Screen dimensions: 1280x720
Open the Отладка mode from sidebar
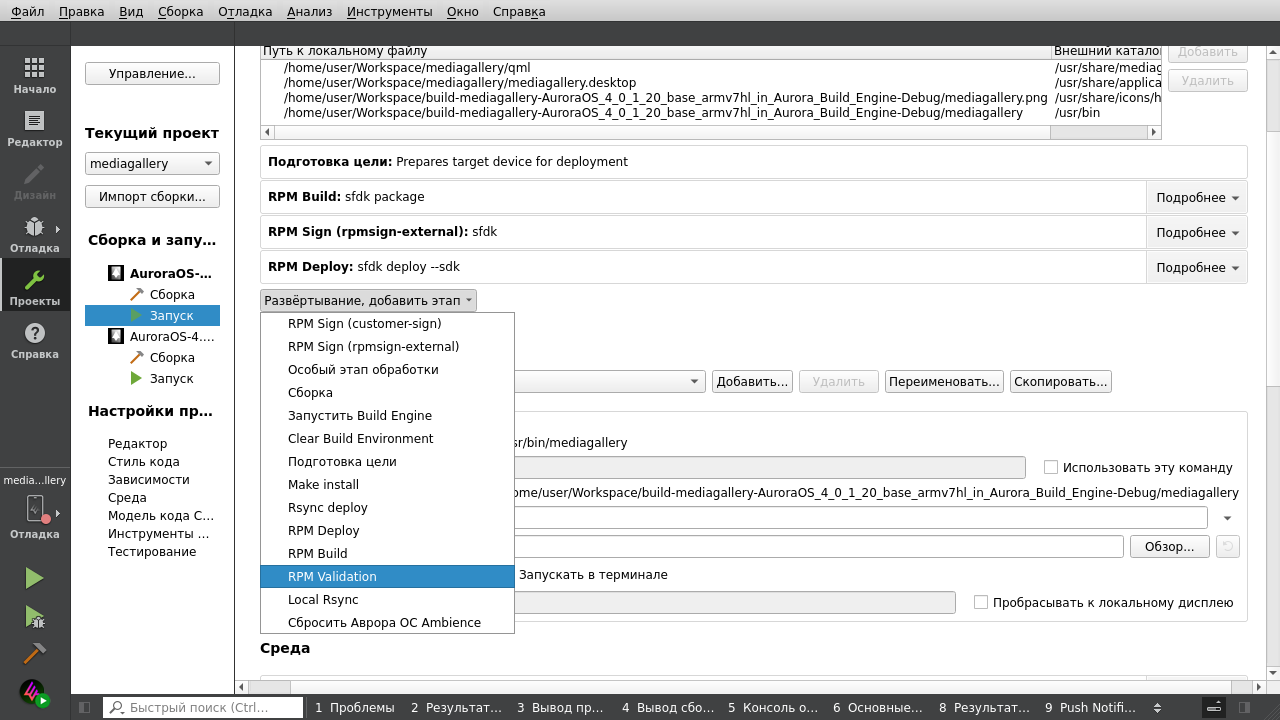tap(35, 234)
